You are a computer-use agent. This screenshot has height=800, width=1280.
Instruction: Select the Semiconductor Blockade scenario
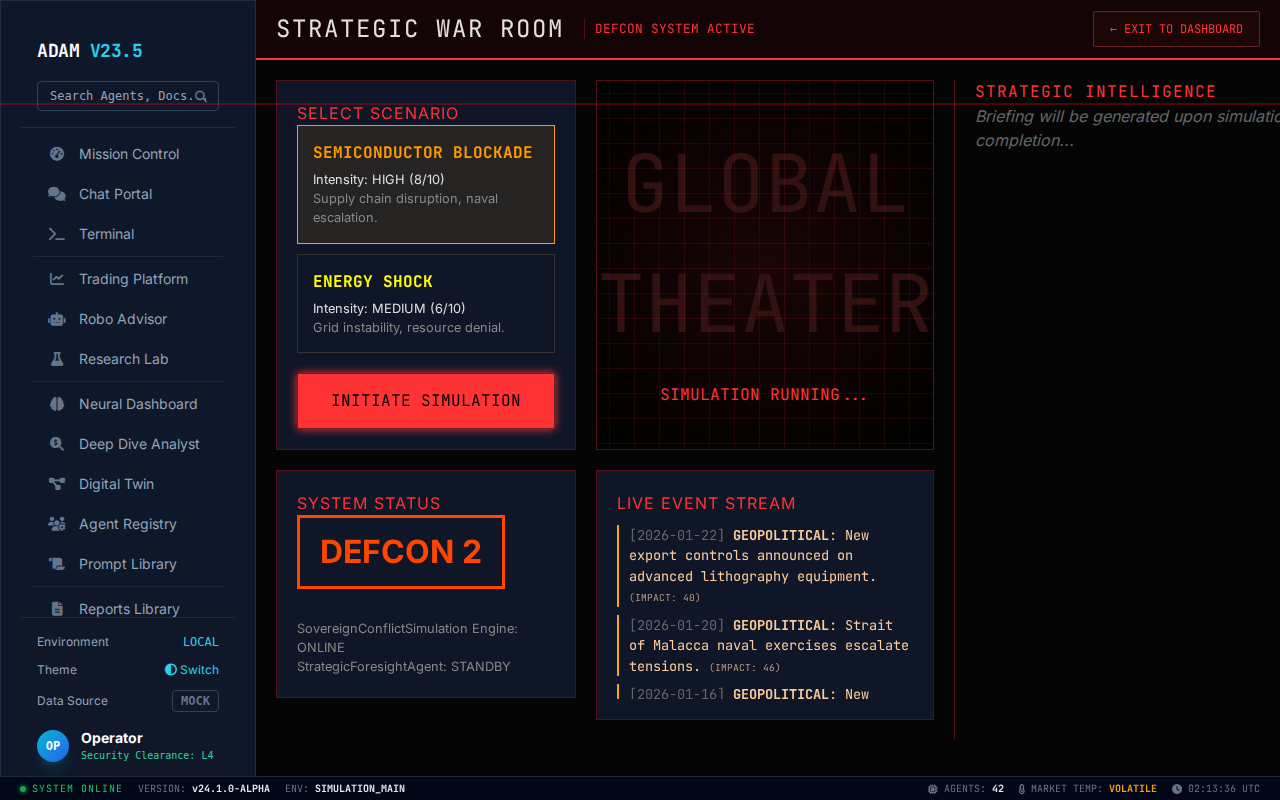tap(425, 184)
